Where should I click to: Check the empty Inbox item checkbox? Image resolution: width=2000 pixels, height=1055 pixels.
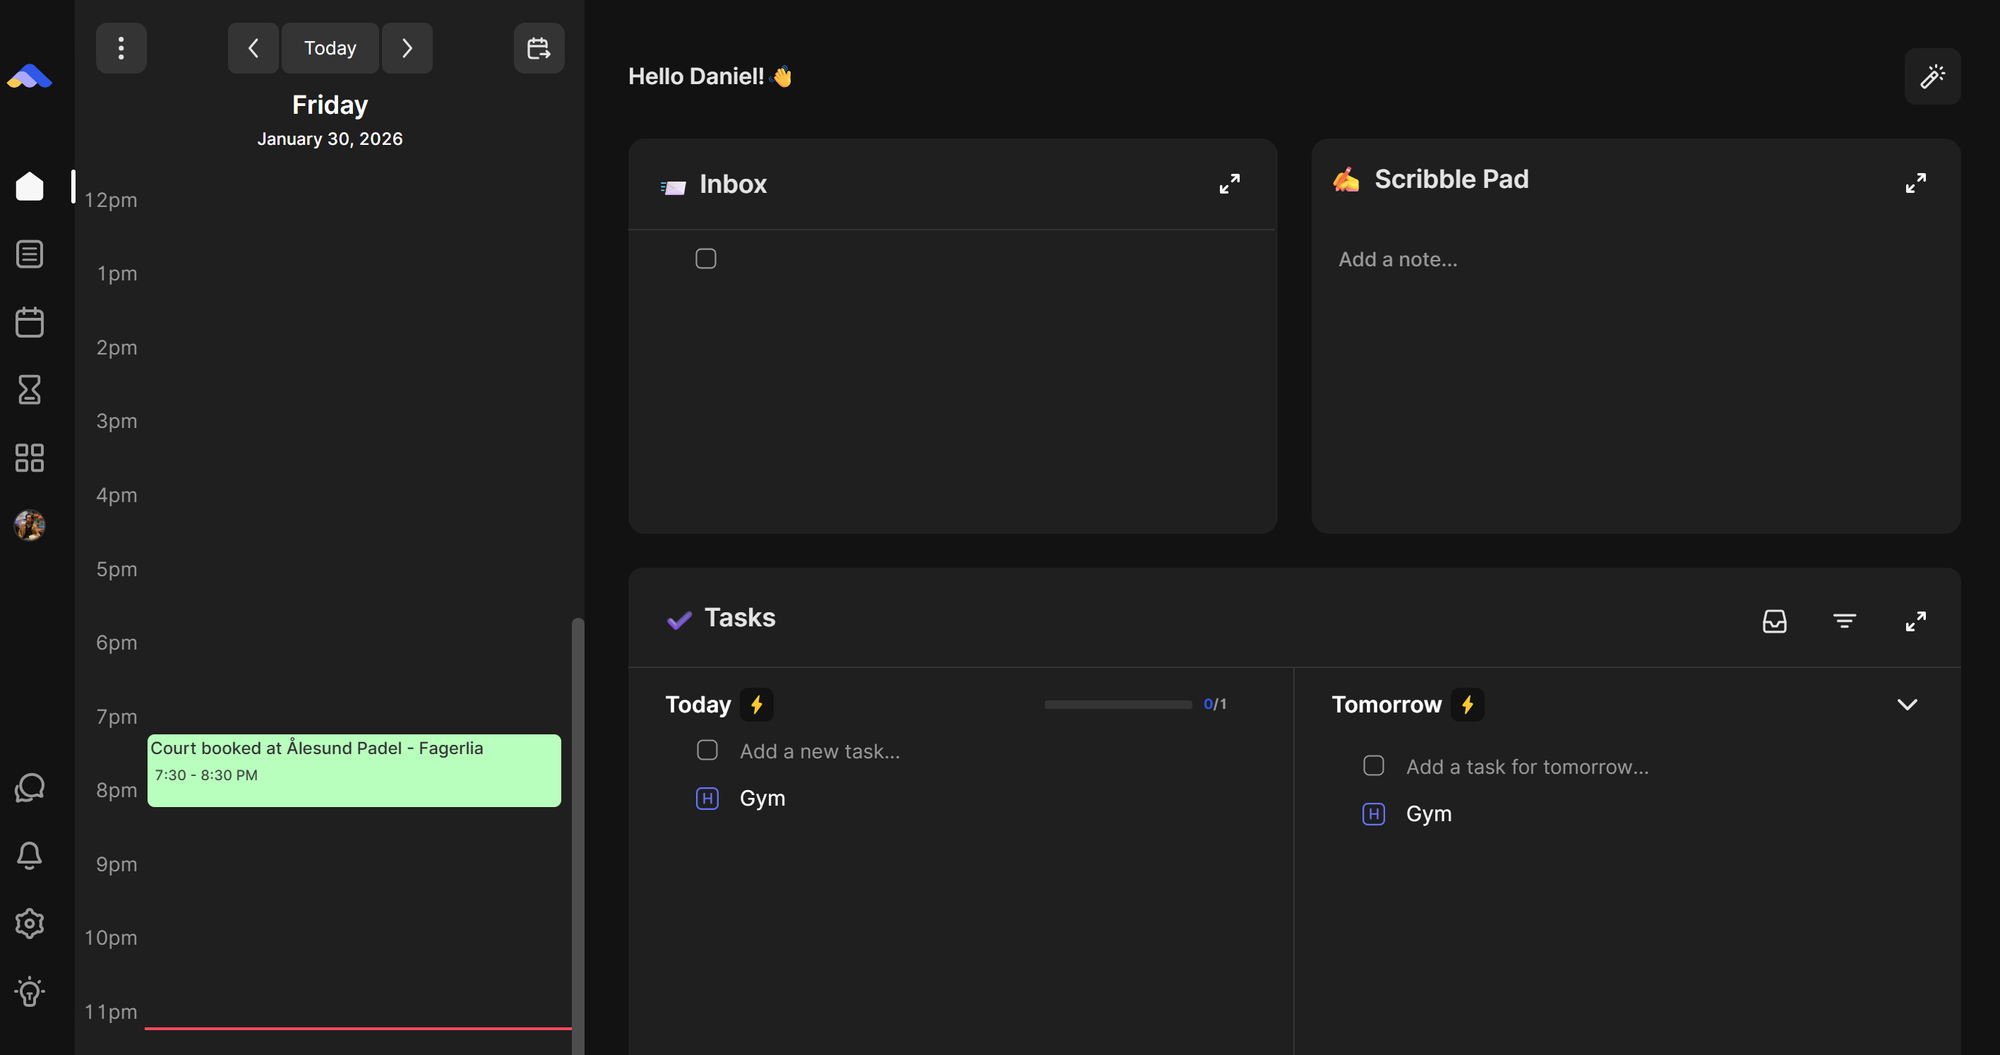pos(706,259)
